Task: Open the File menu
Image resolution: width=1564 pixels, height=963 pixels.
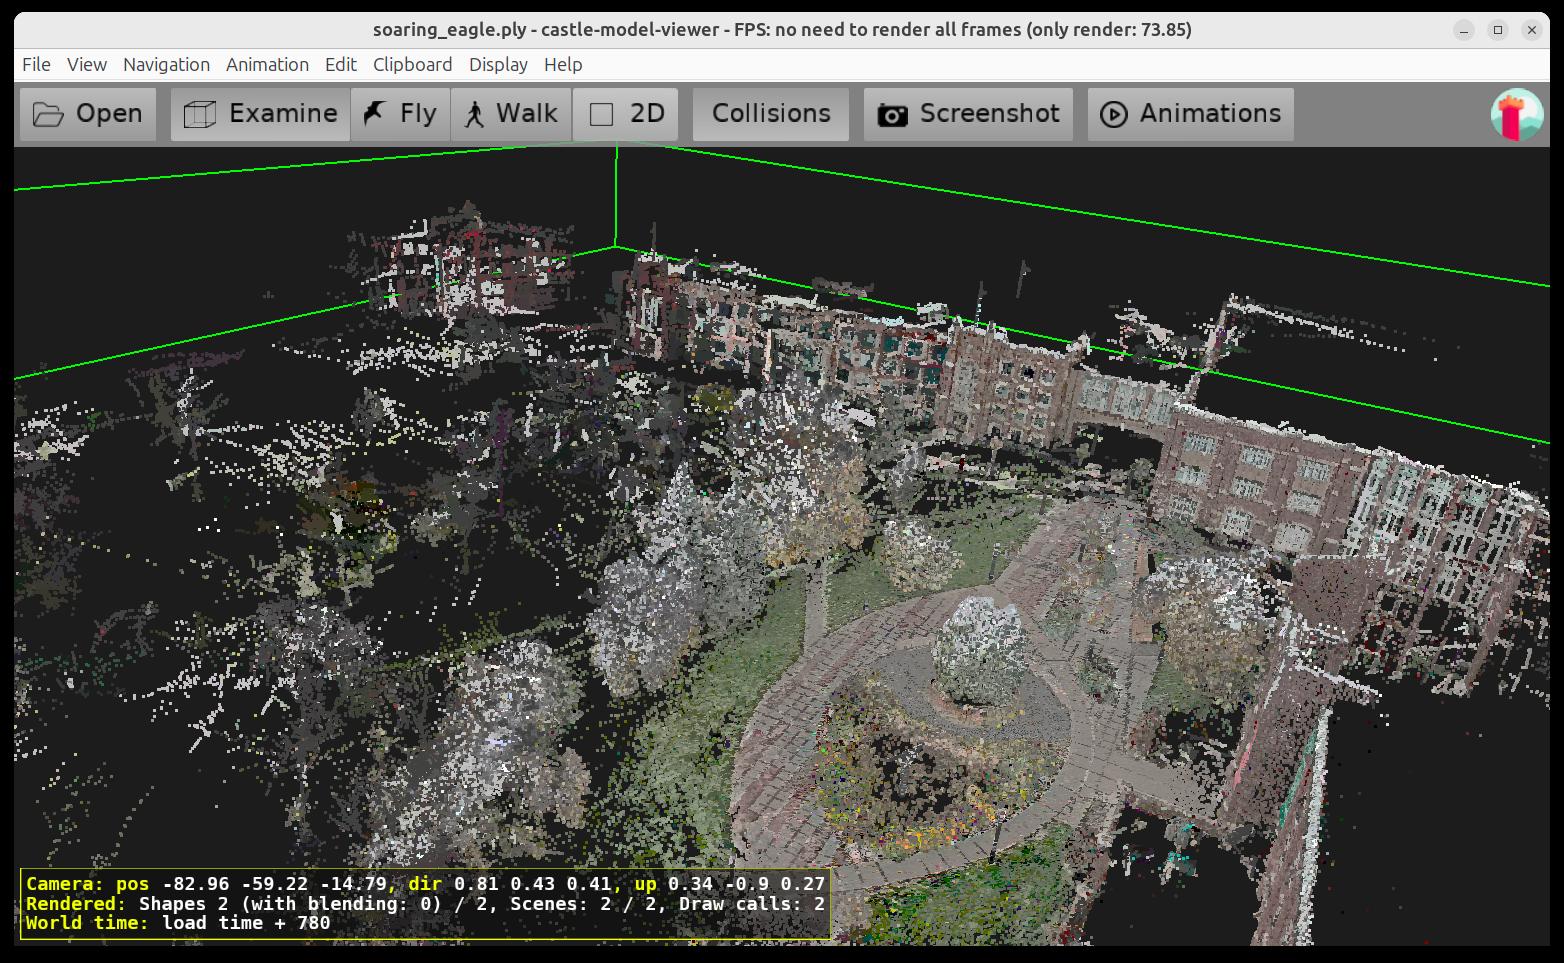Action: tap(36, 64)
